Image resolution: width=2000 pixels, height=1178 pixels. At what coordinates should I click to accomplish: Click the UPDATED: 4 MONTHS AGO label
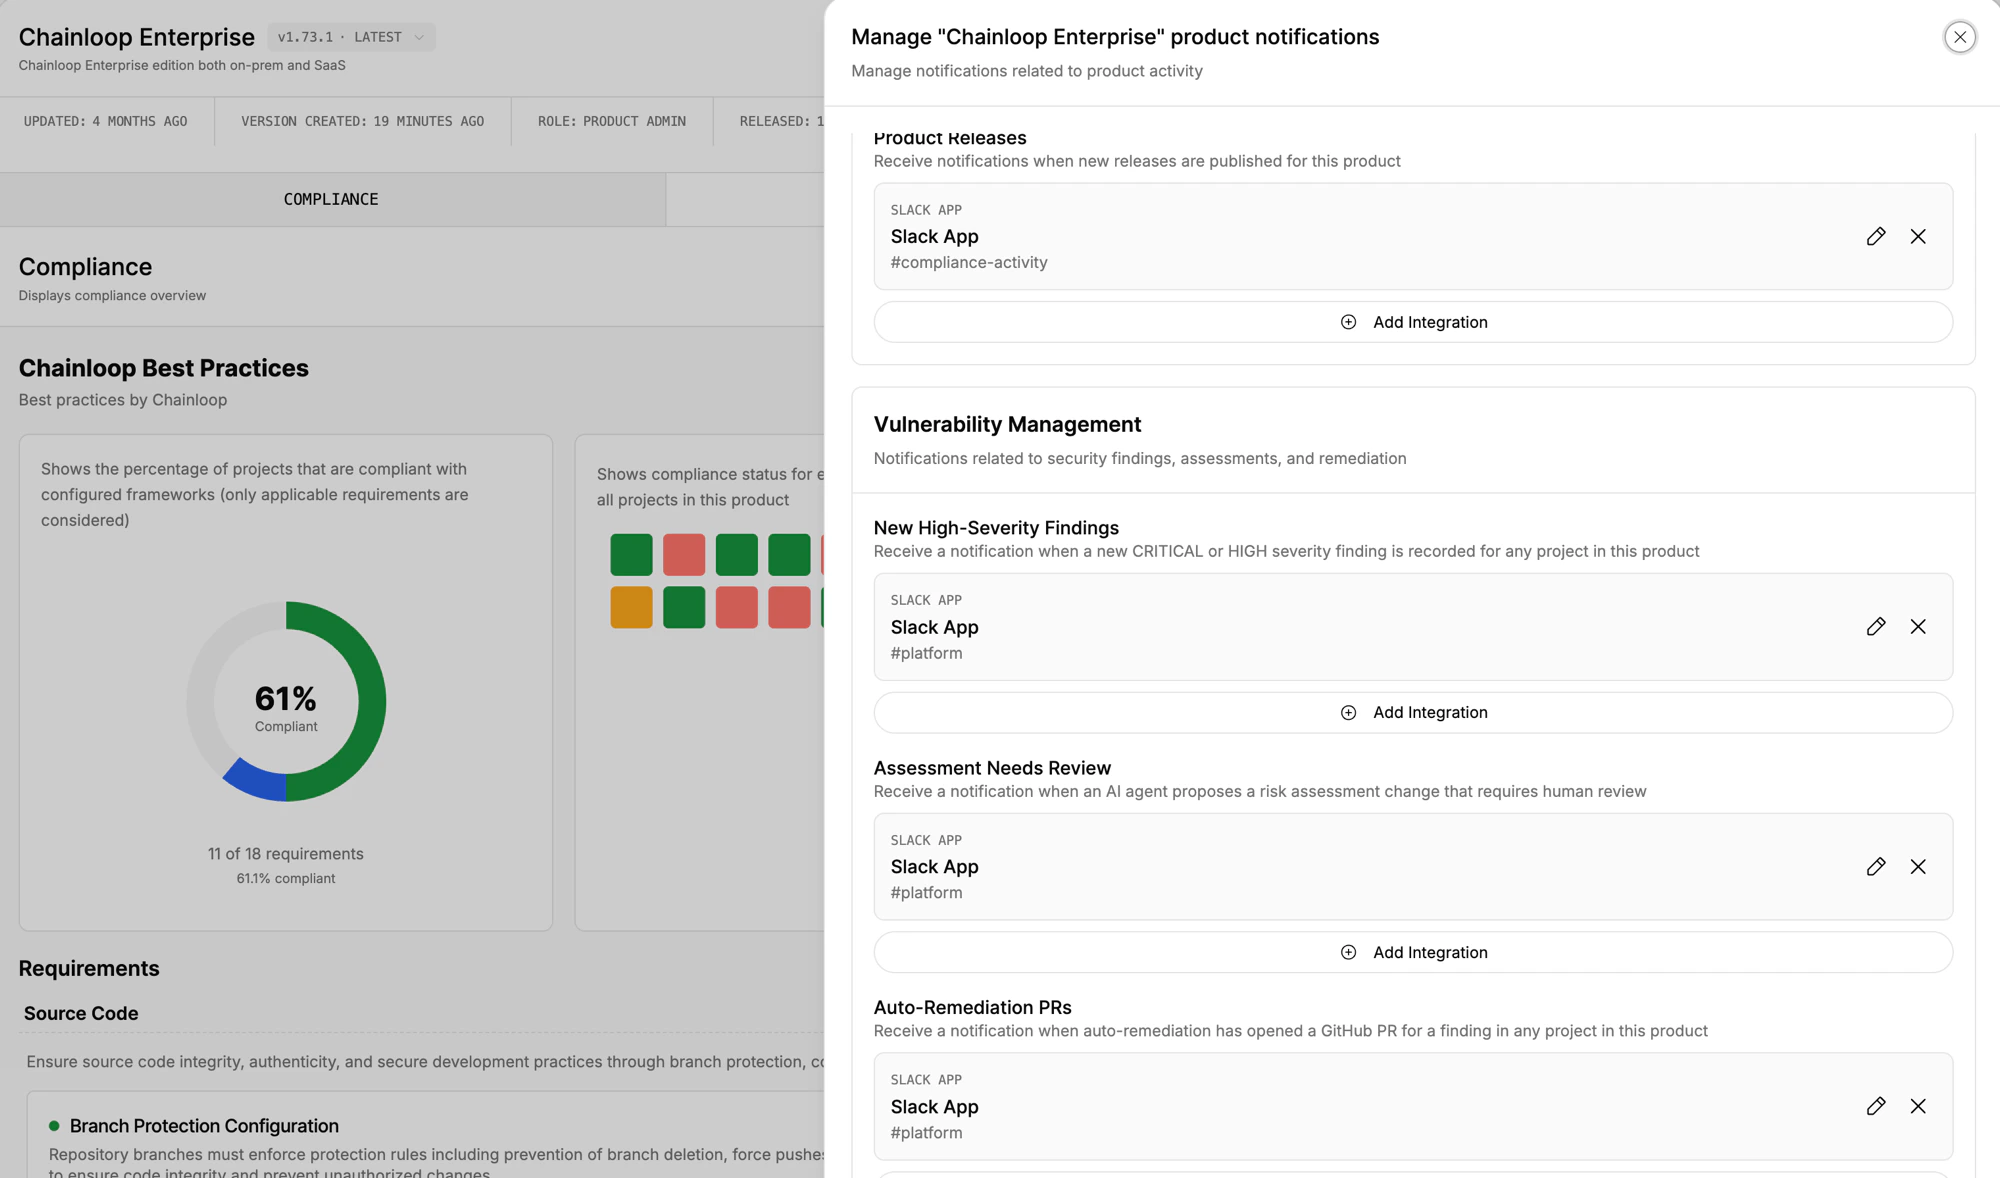(x=105, y=121)
